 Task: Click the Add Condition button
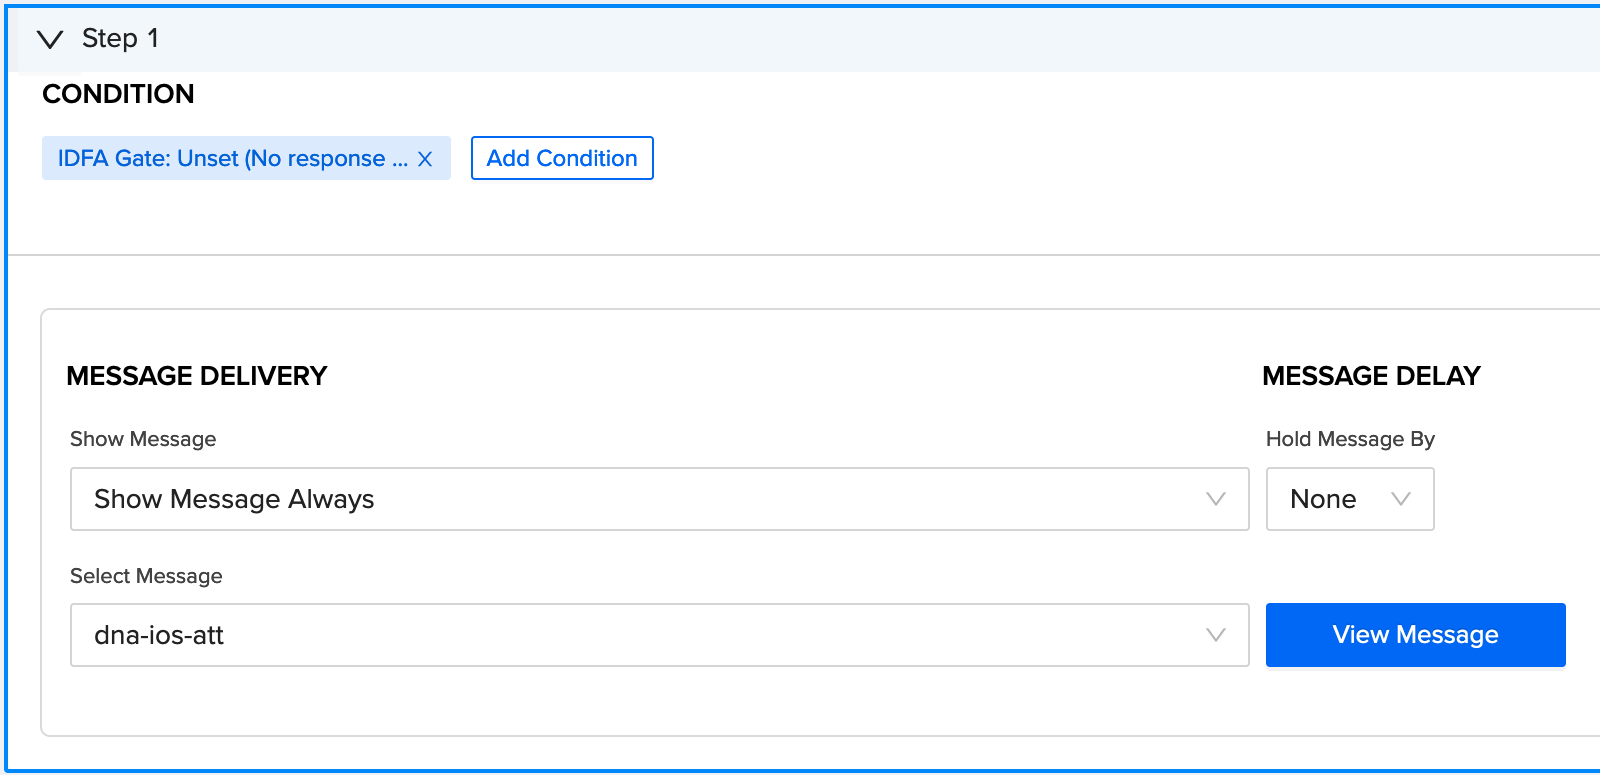click(562, 158)
